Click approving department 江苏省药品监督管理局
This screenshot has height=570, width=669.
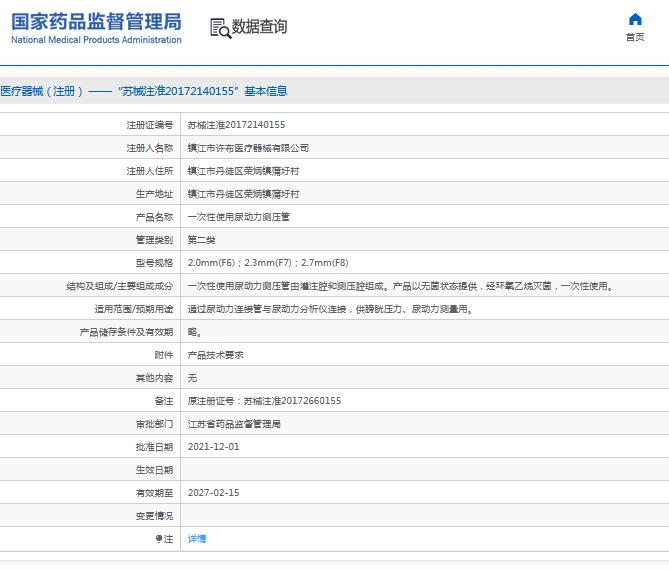(234, 424)
